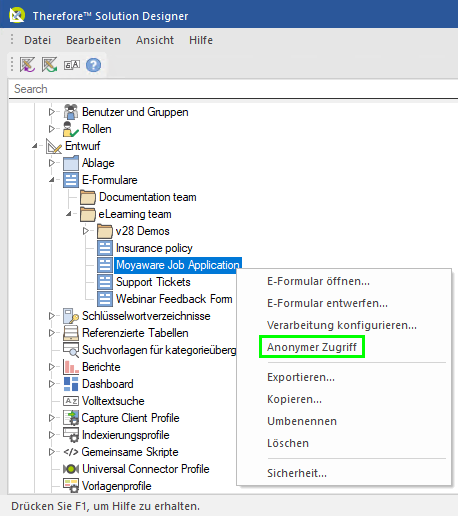Click the Support Tickets form icon

tap(105, 282)
